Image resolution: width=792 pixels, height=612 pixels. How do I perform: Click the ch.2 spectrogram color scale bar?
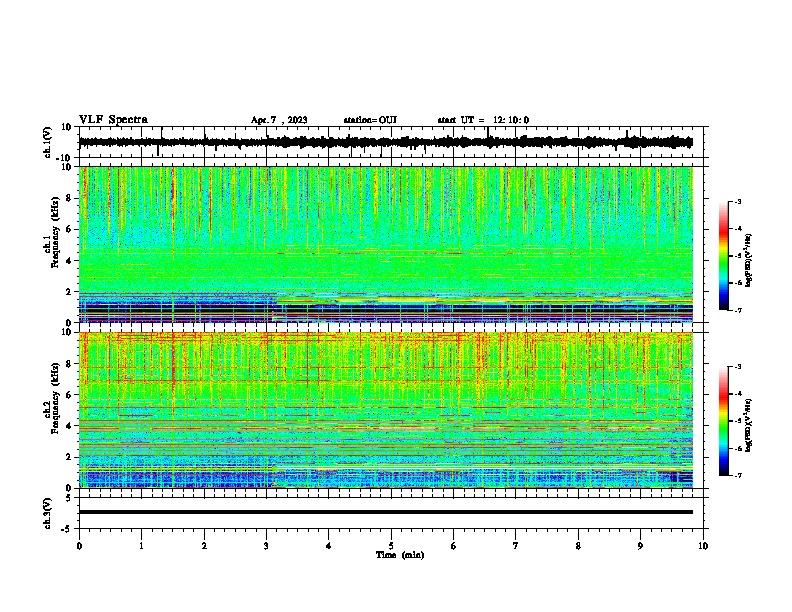point(724,421)
